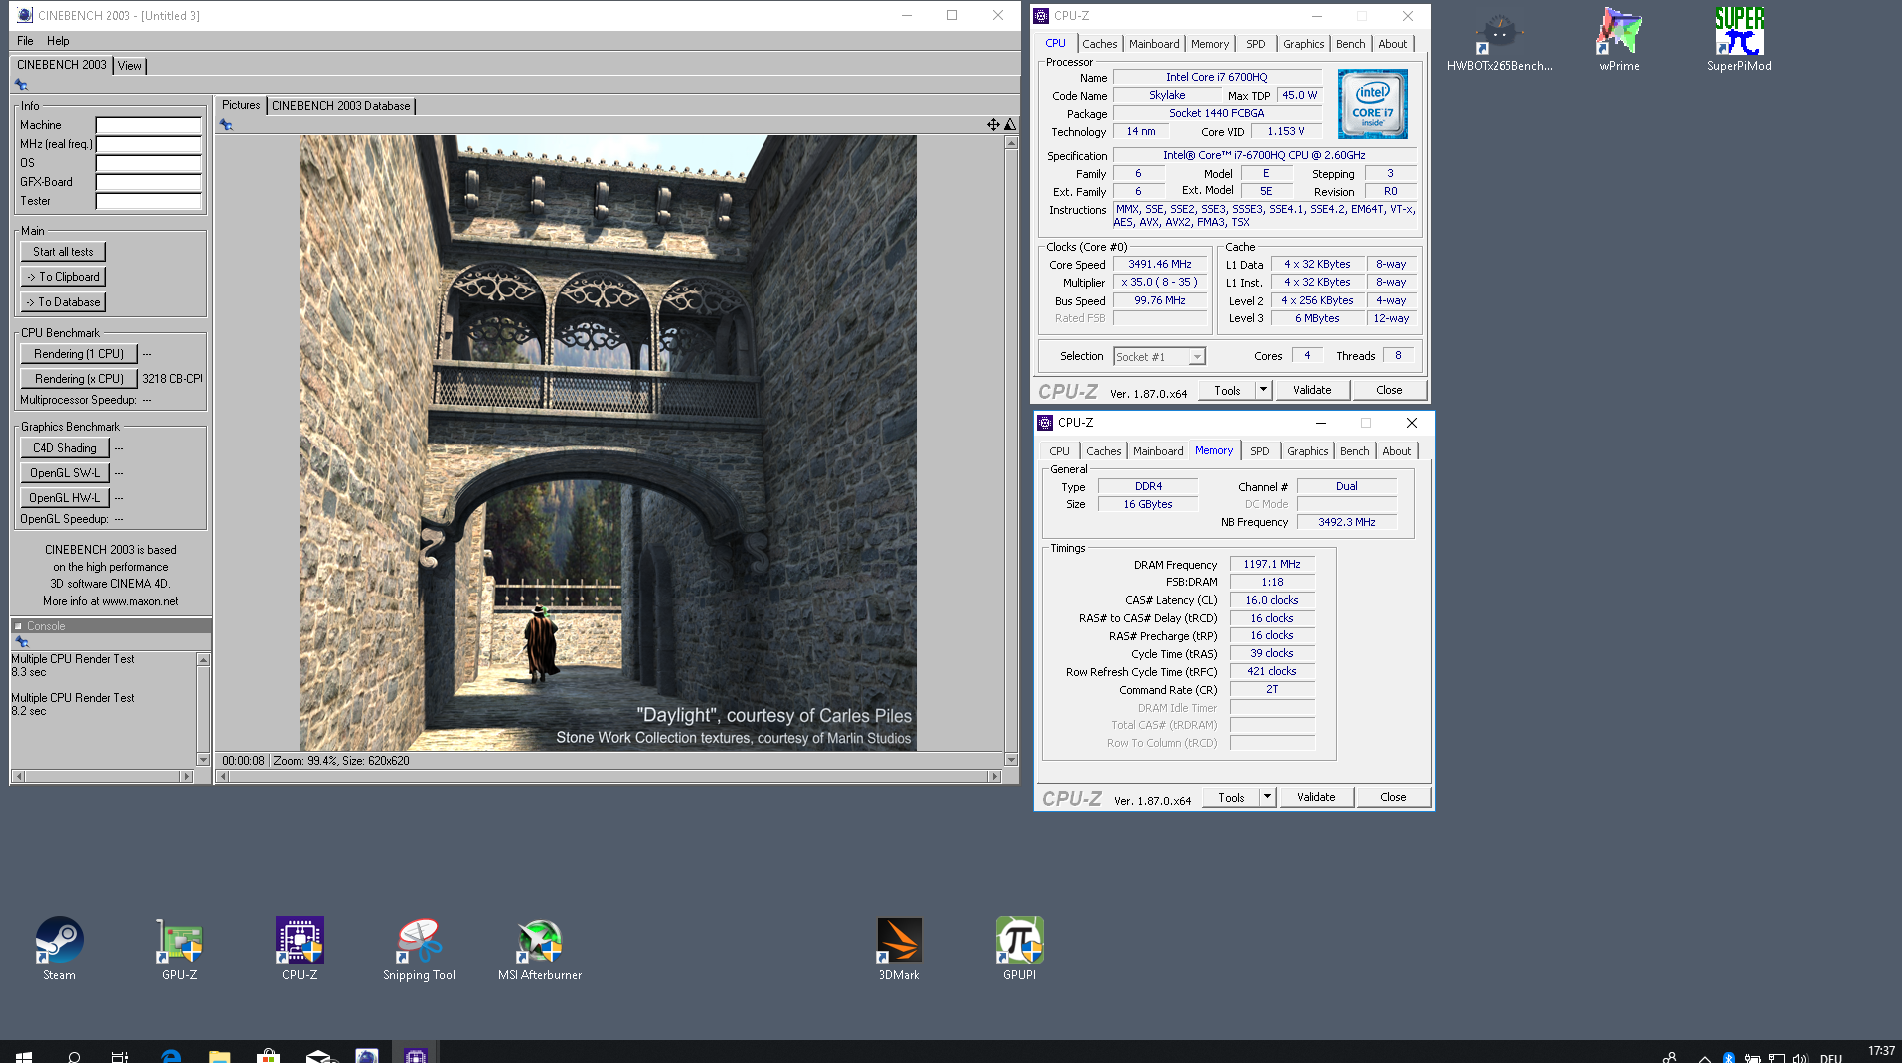
Task: Click the pin icon in the Console panel
Action: point(21,642)
